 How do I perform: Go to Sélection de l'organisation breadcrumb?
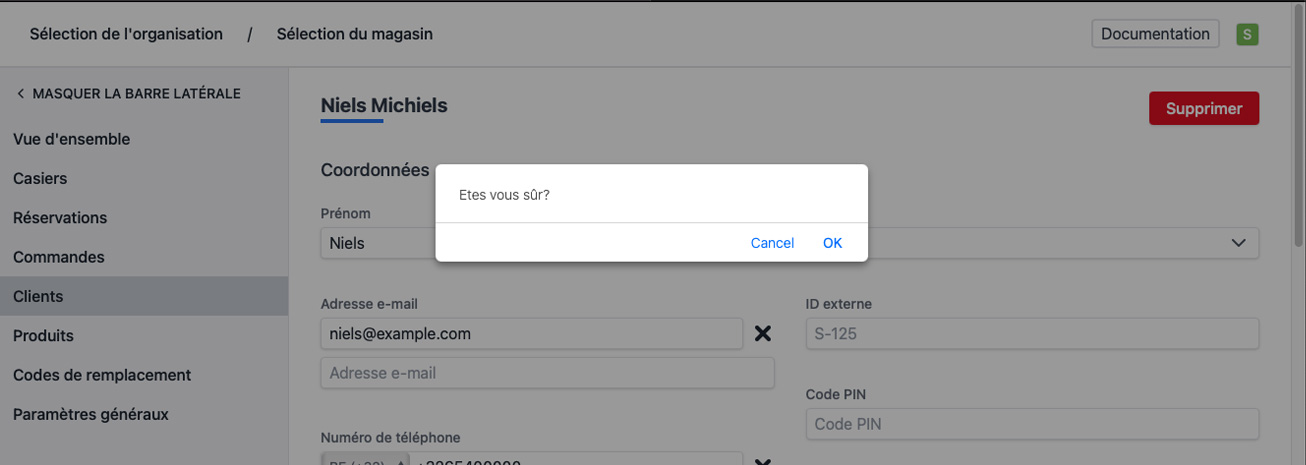[126, 34]
